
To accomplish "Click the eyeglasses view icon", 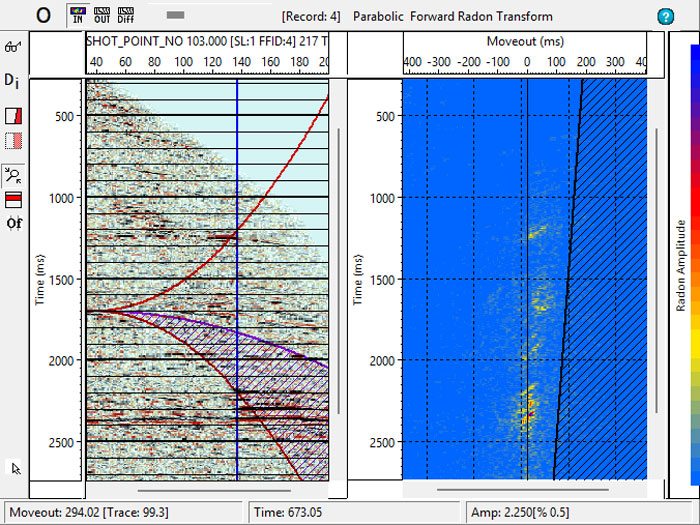I will coord(13,47).
